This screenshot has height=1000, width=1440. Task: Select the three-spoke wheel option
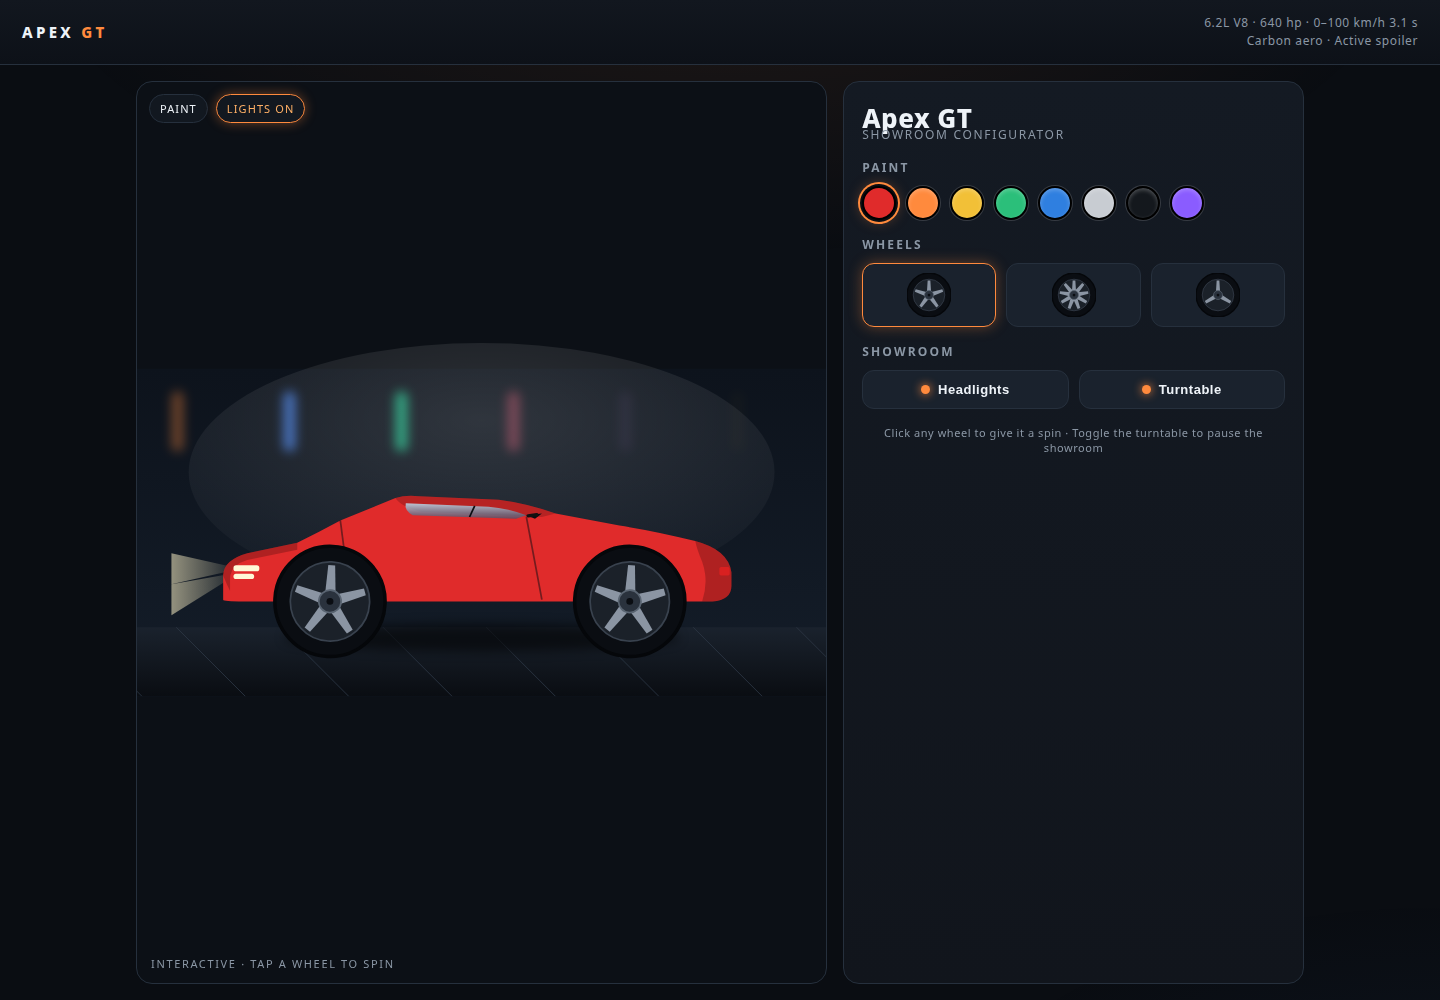[1218, 295]
